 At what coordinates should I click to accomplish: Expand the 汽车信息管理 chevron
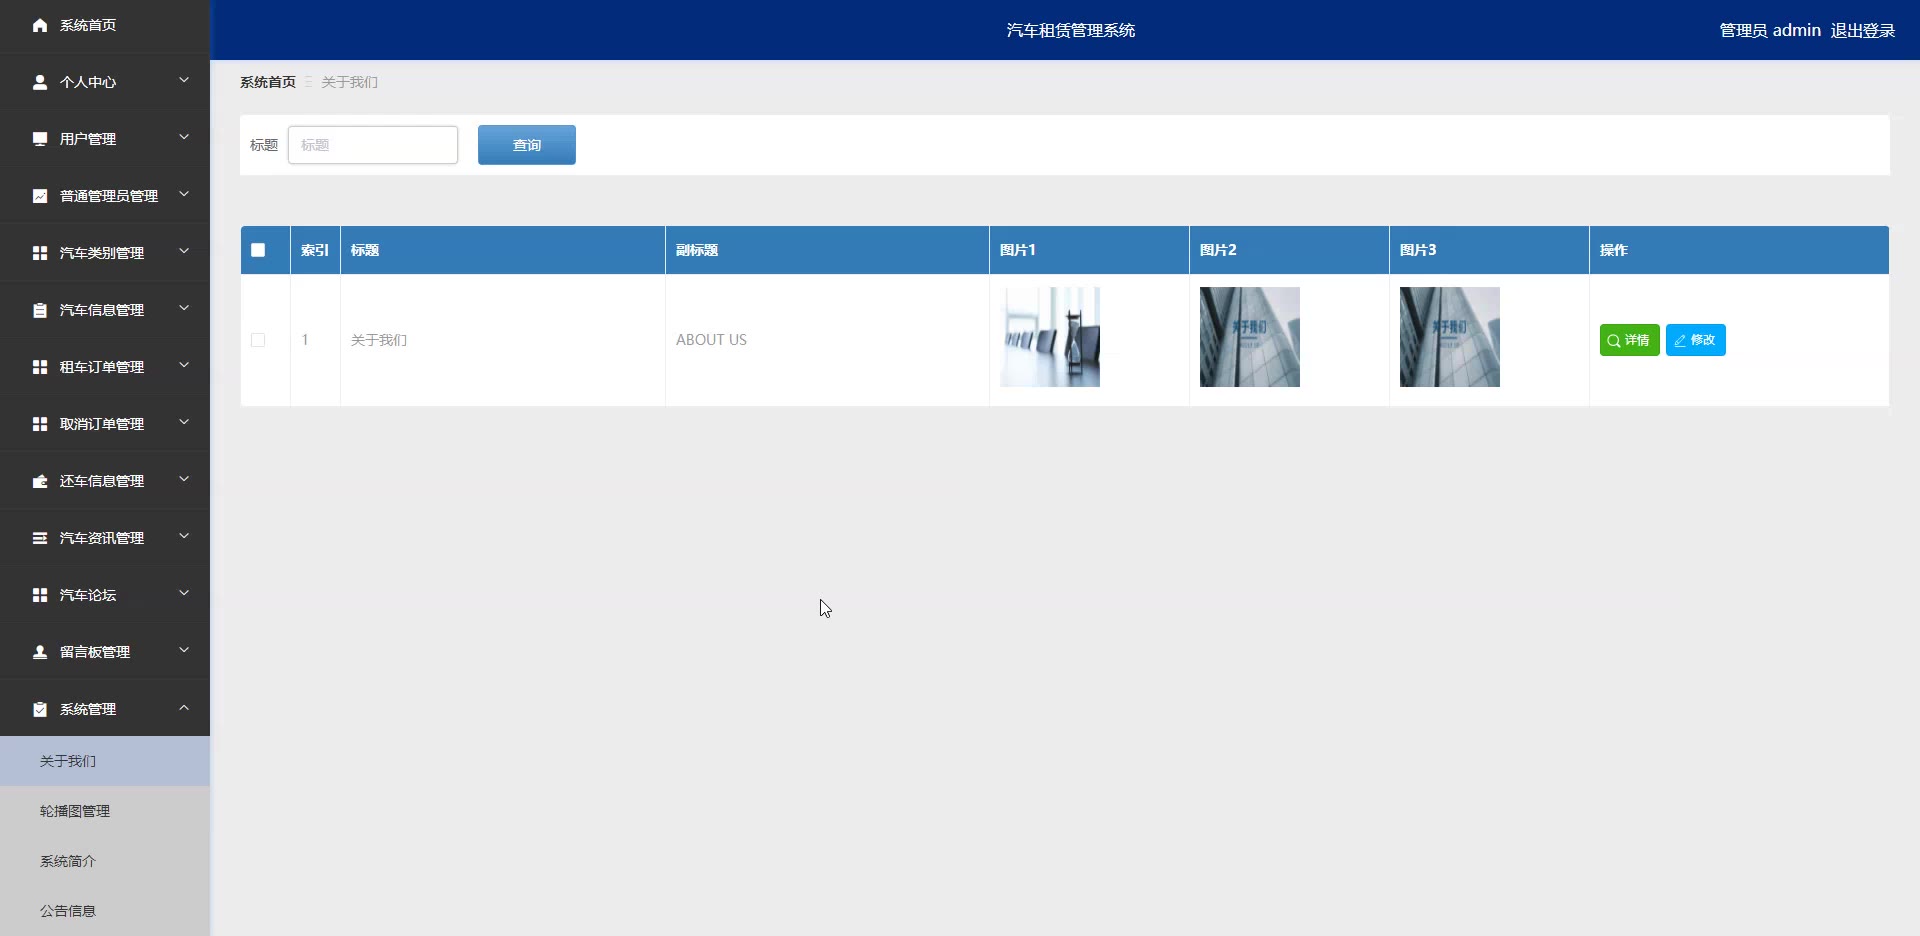point(184,308)
